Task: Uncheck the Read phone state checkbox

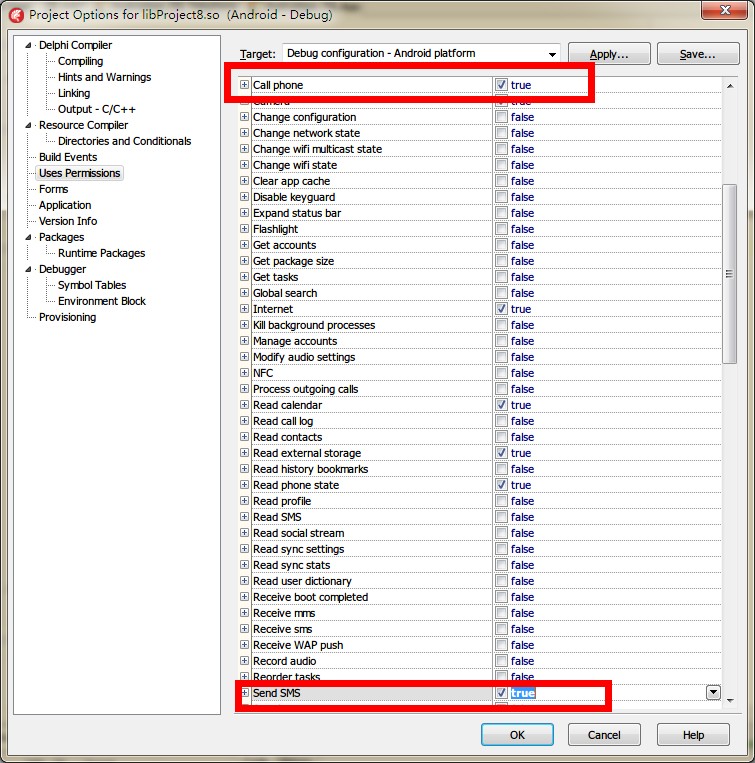Action: pos(501,485)
